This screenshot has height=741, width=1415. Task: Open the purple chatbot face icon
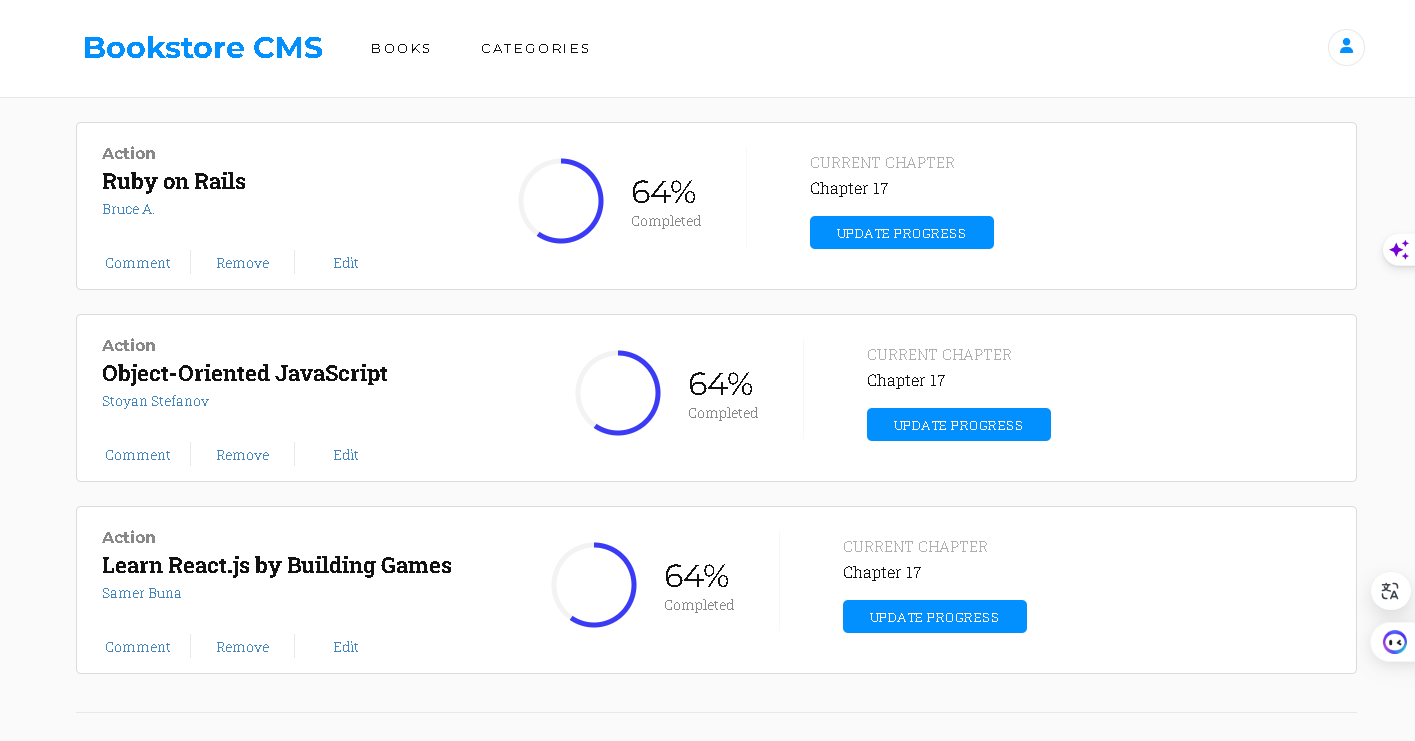(x=1394, y=642)
